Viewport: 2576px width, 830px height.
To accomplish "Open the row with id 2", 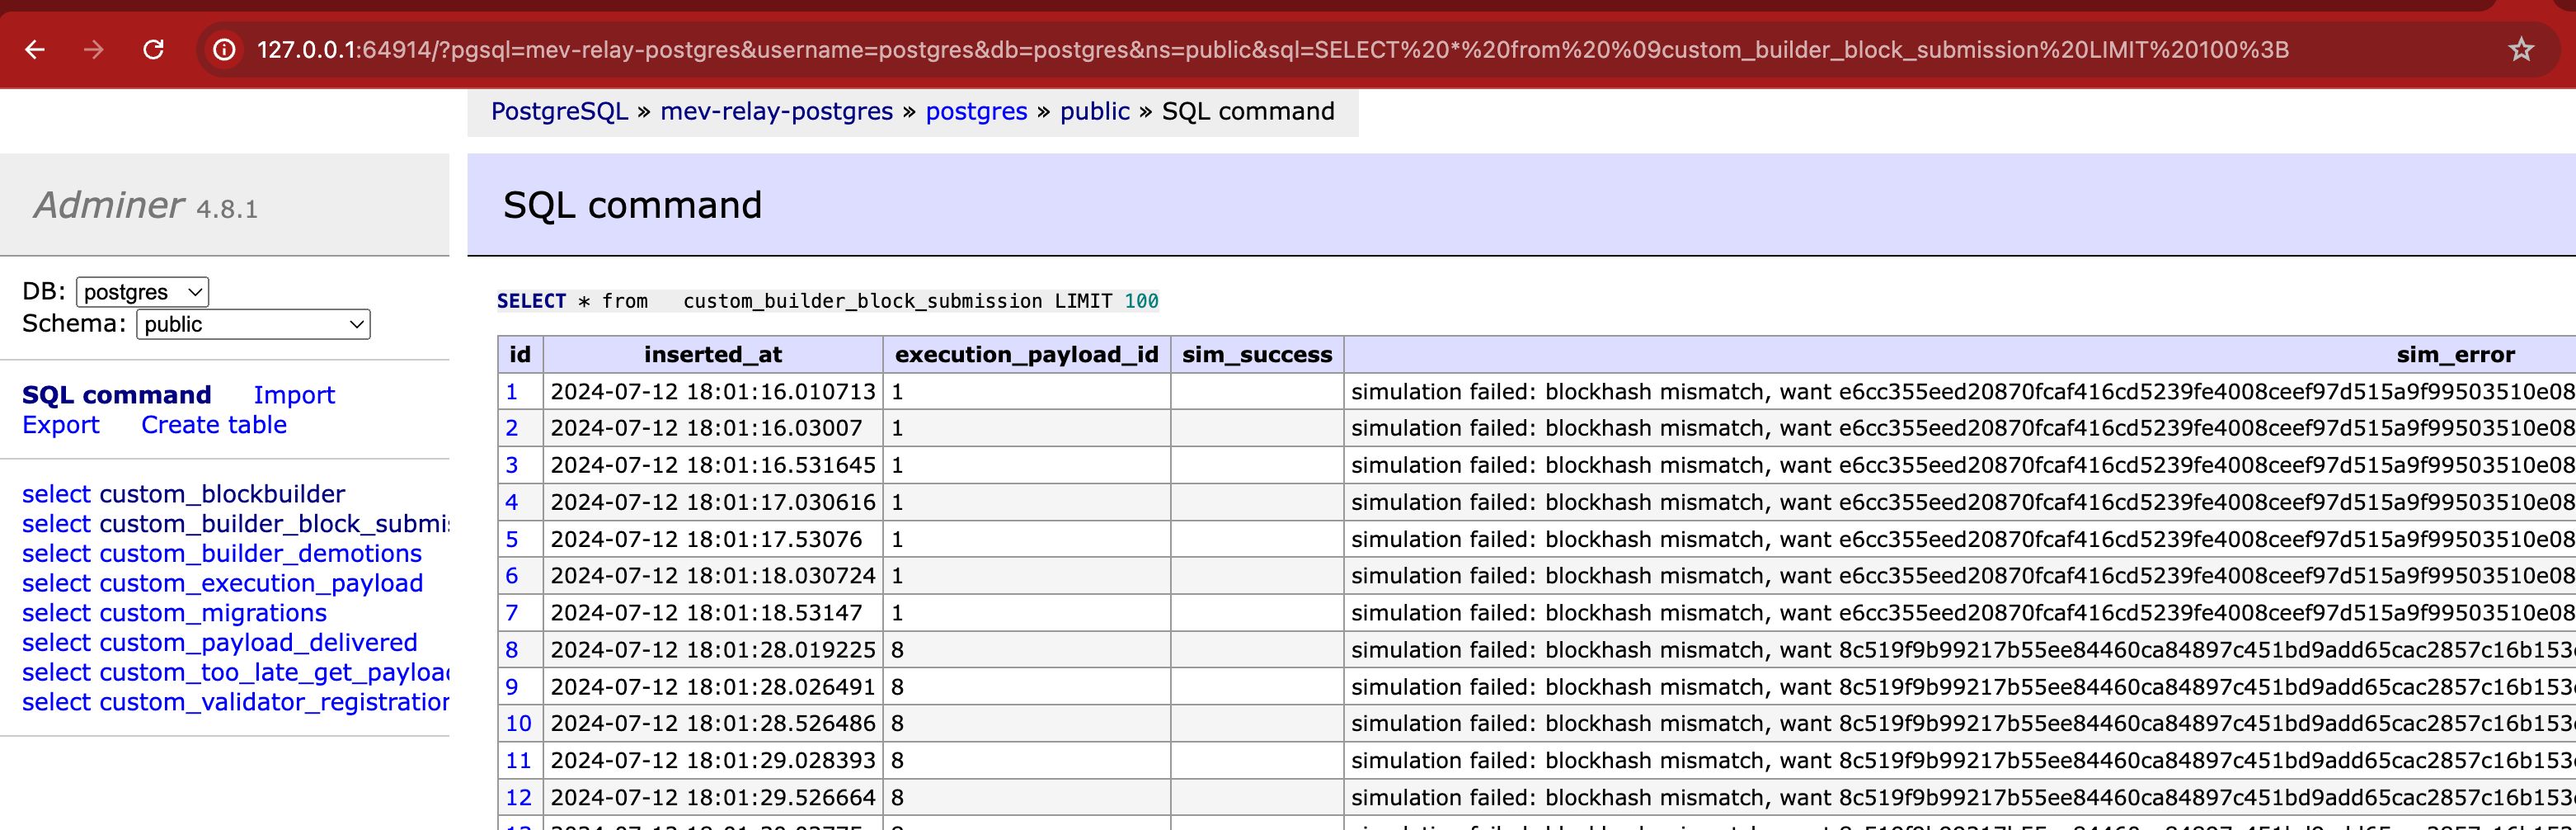I will click(512, 428).
